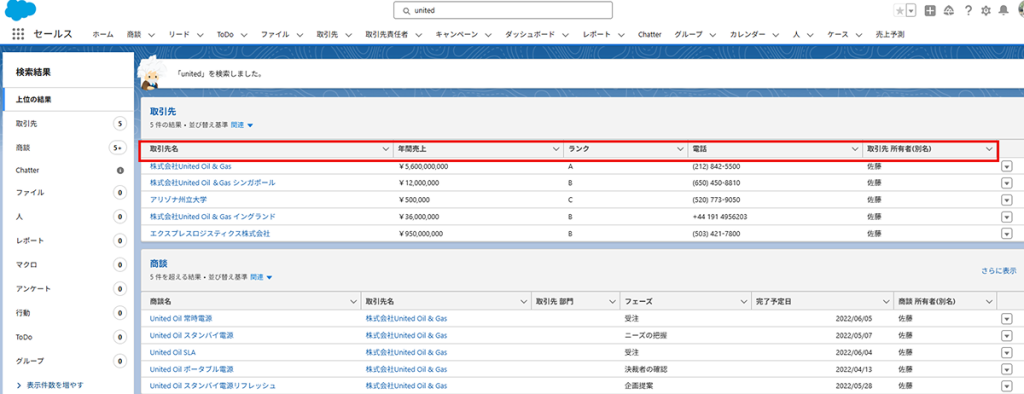The image size is (1024, 394).
Task: Open the help question mark icon
Action: (x=968, y=10)
